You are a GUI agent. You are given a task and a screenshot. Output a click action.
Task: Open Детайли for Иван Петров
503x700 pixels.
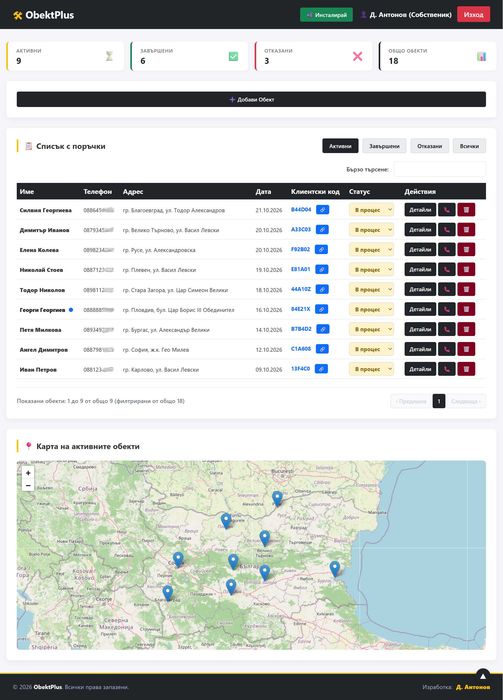tap(420, 369)
